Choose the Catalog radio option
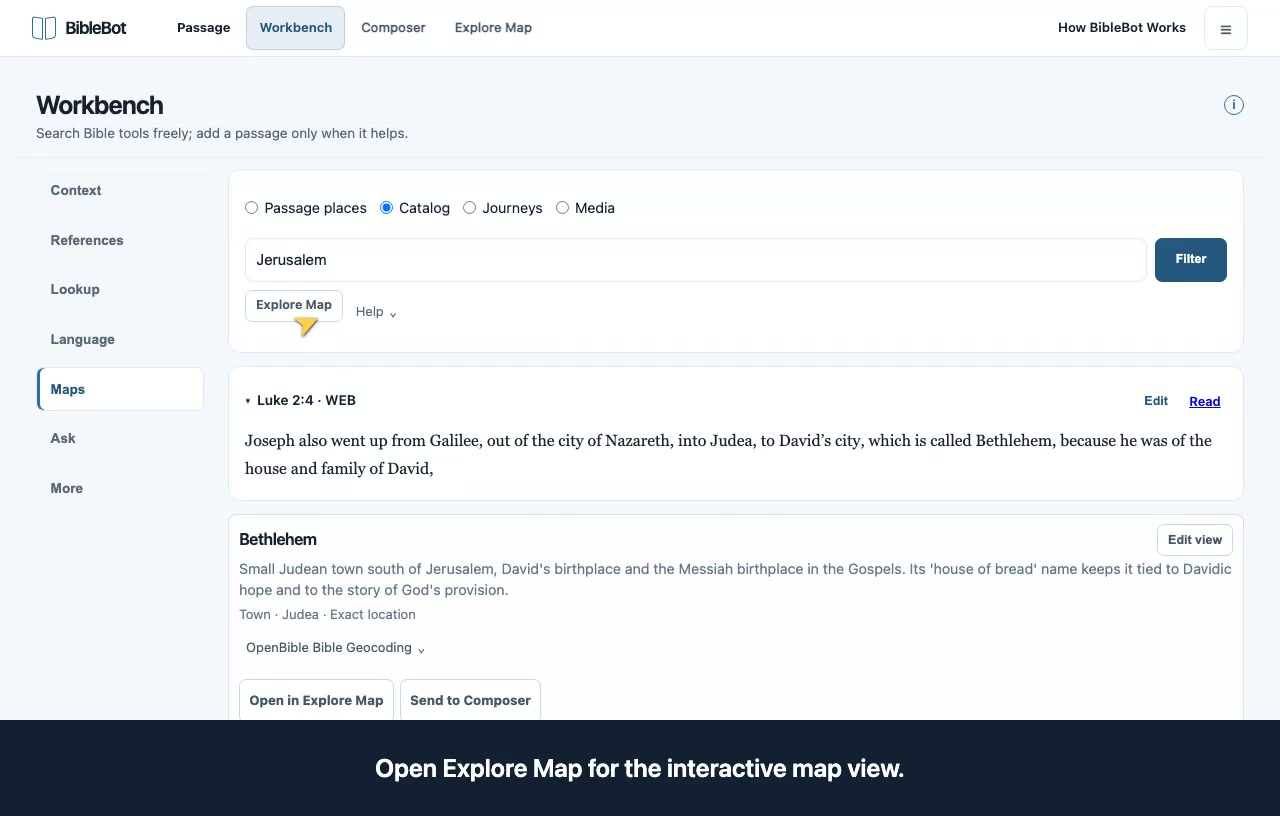1280x816 pixels. (387, 208)
